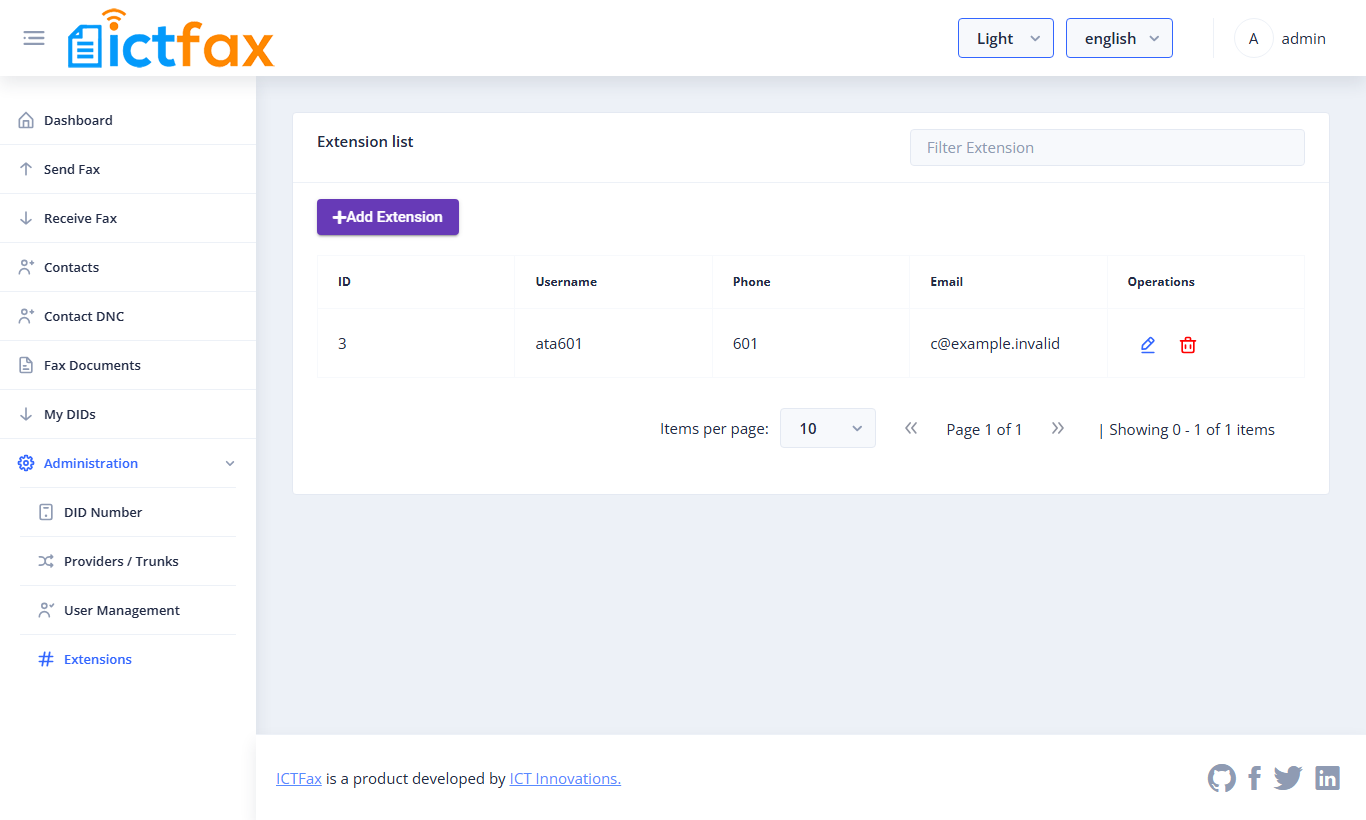
Task: Open the Twitter footer icon
Action: click(x=1288, y=778)
